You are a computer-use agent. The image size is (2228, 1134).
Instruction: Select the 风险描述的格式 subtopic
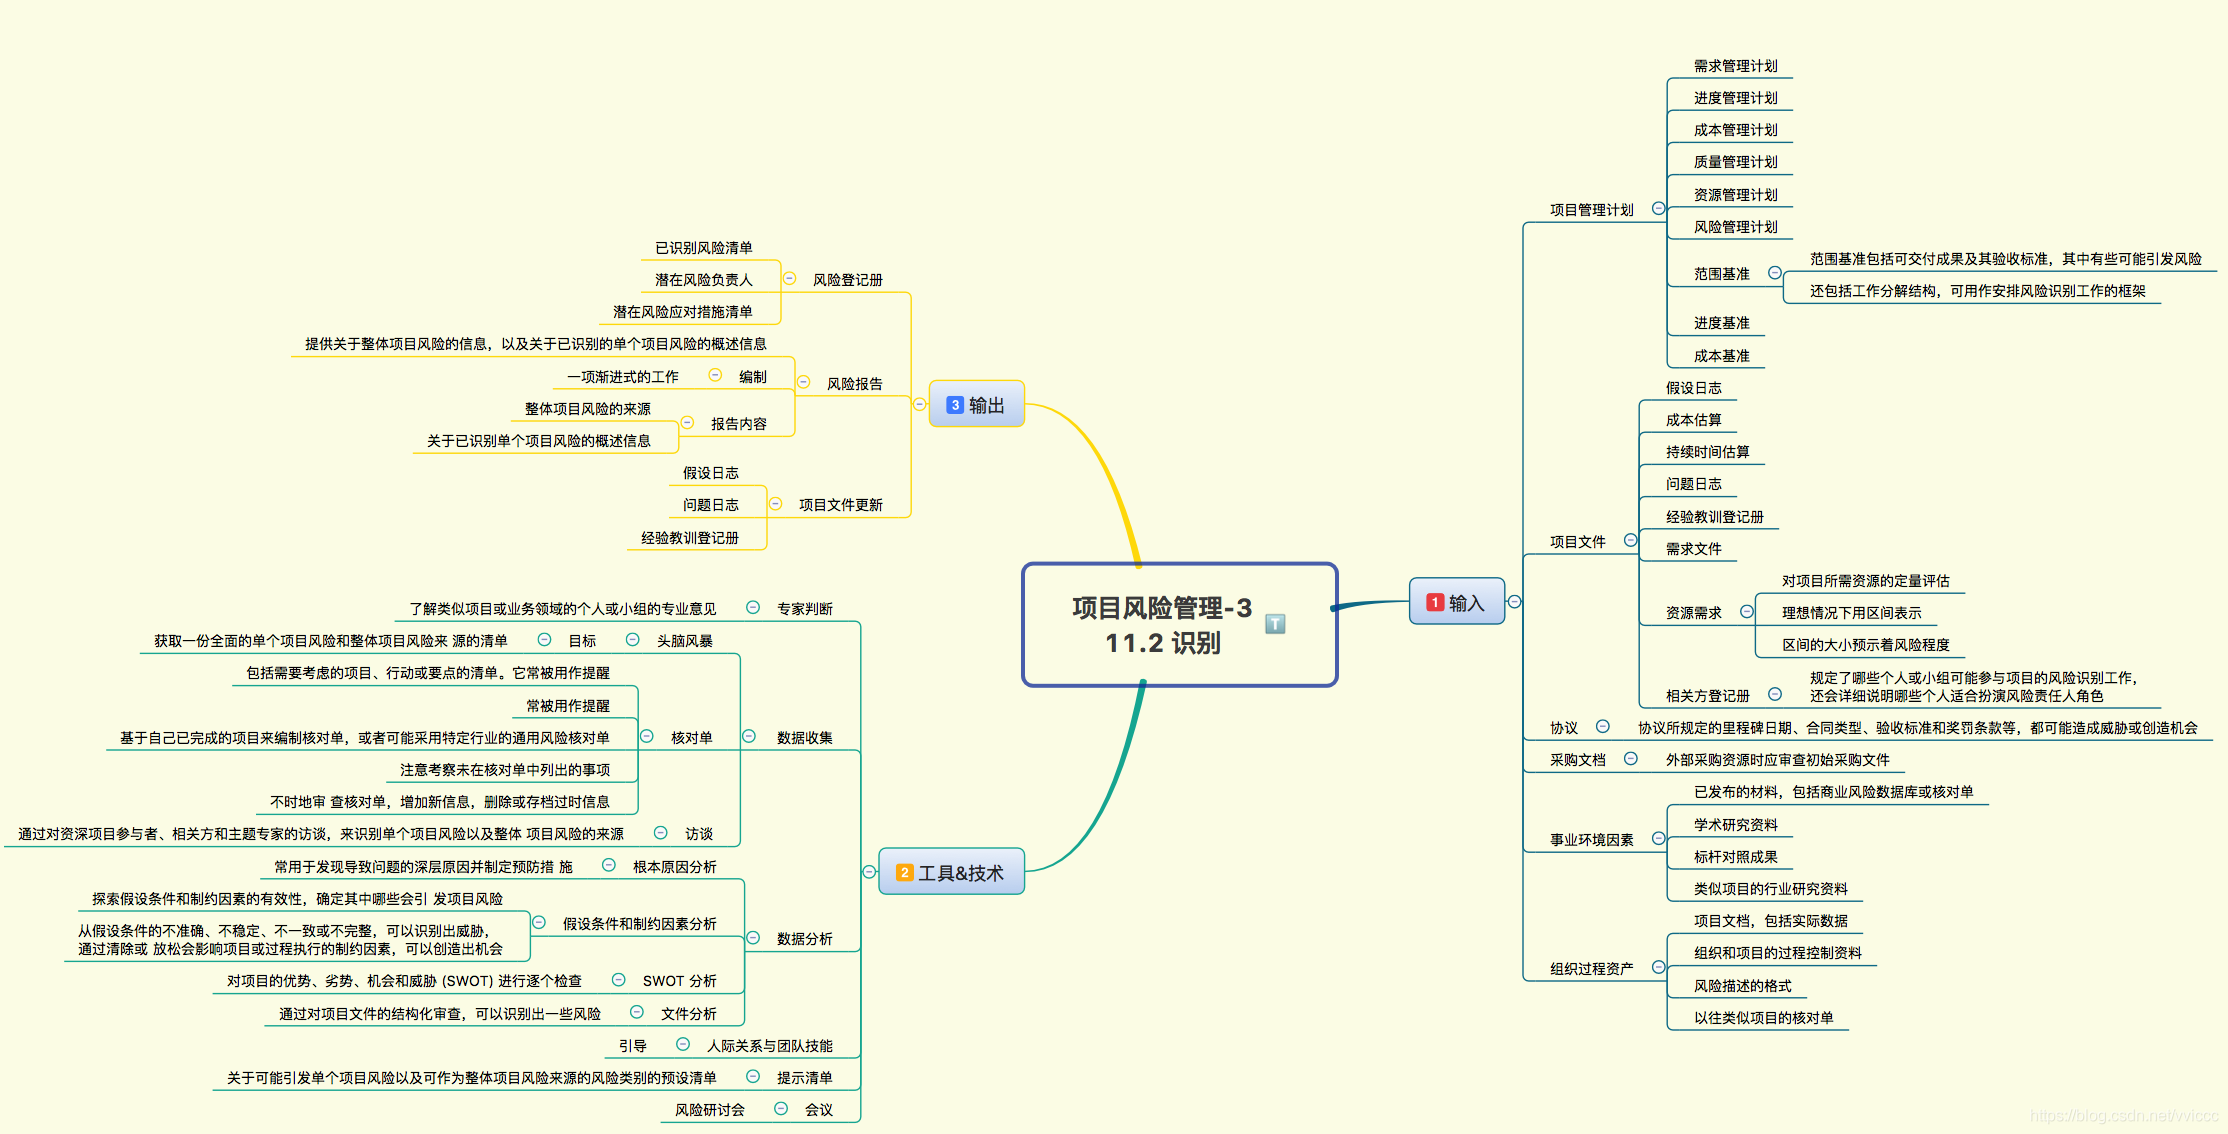[x=1742, y=986]
